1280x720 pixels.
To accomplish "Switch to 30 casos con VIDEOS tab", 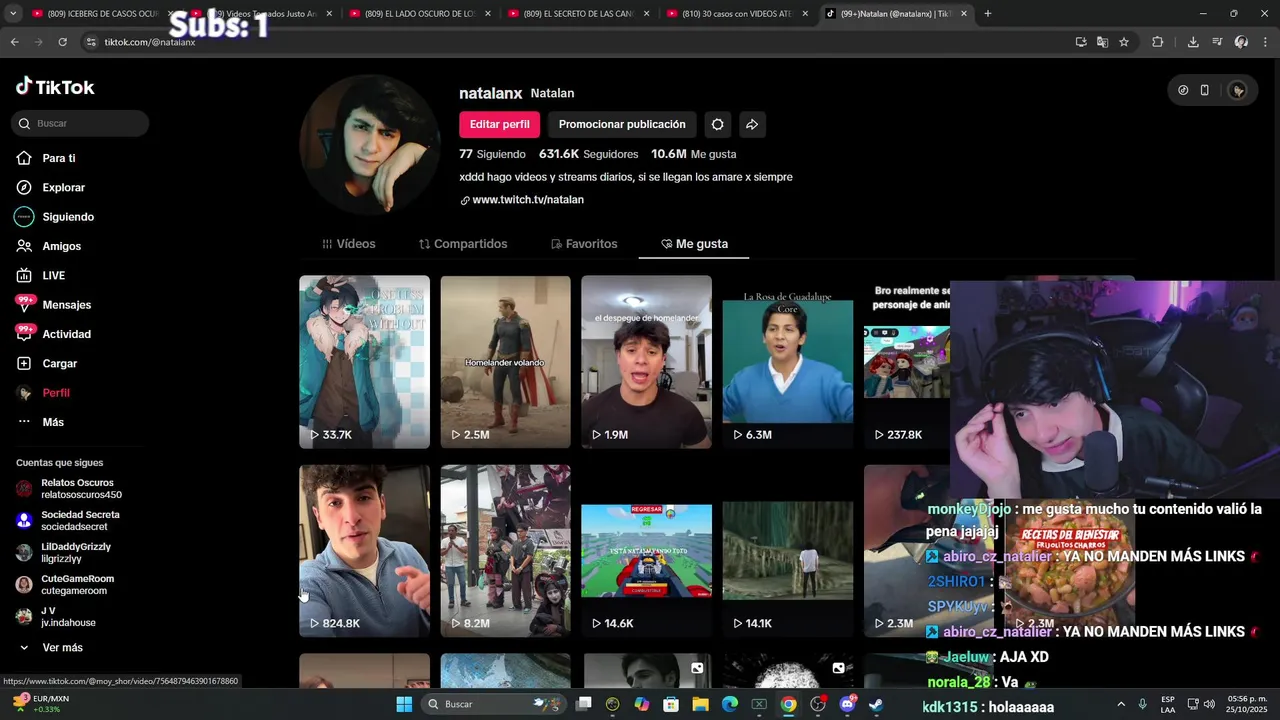I will (x=737, y=14).
